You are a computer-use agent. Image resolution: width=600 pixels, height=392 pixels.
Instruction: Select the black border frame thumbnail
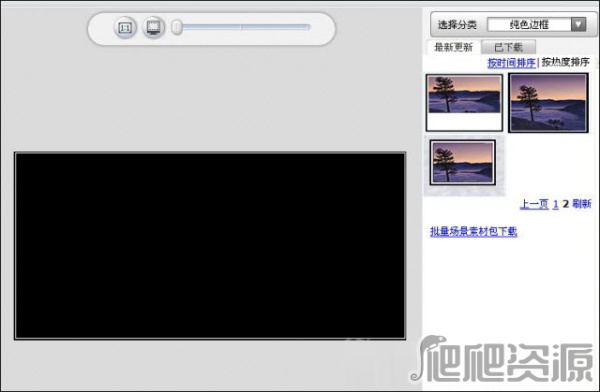pos(548,103)
